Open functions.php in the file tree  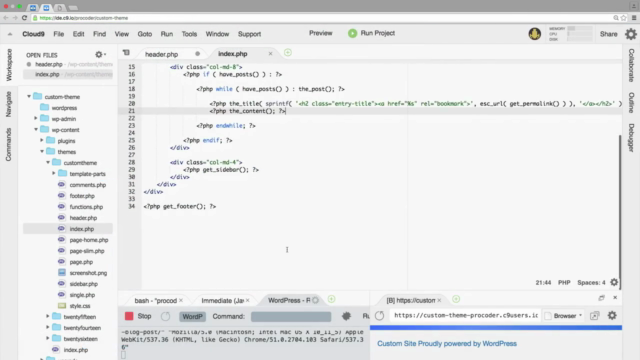pos(86,207)
